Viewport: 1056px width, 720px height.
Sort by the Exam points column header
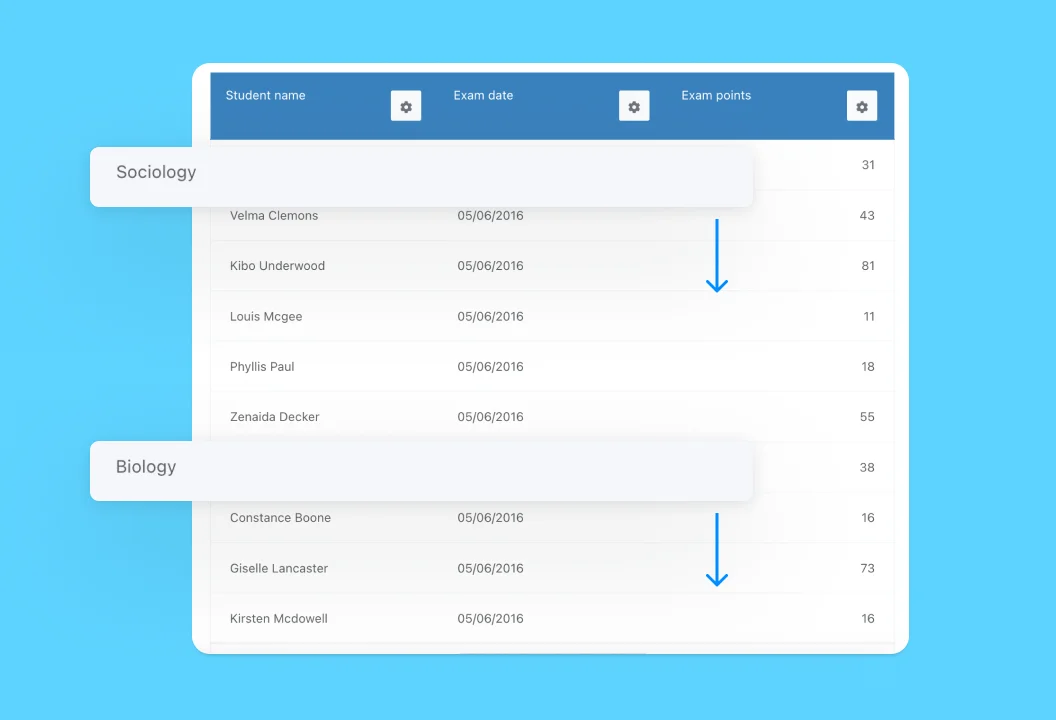(x=716, y=95)
